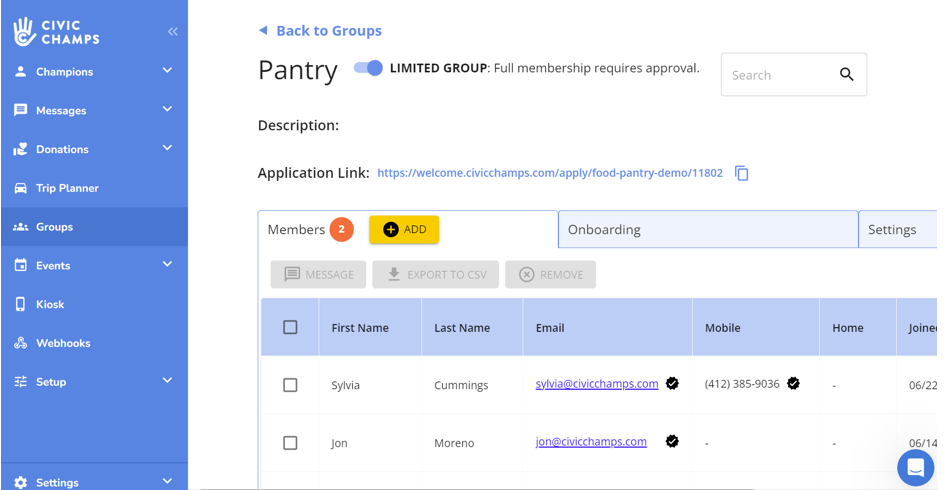This screenshot has width=948, height=490.
Task: Open the Kiosk page in sidebar
Action: [50, 304]
